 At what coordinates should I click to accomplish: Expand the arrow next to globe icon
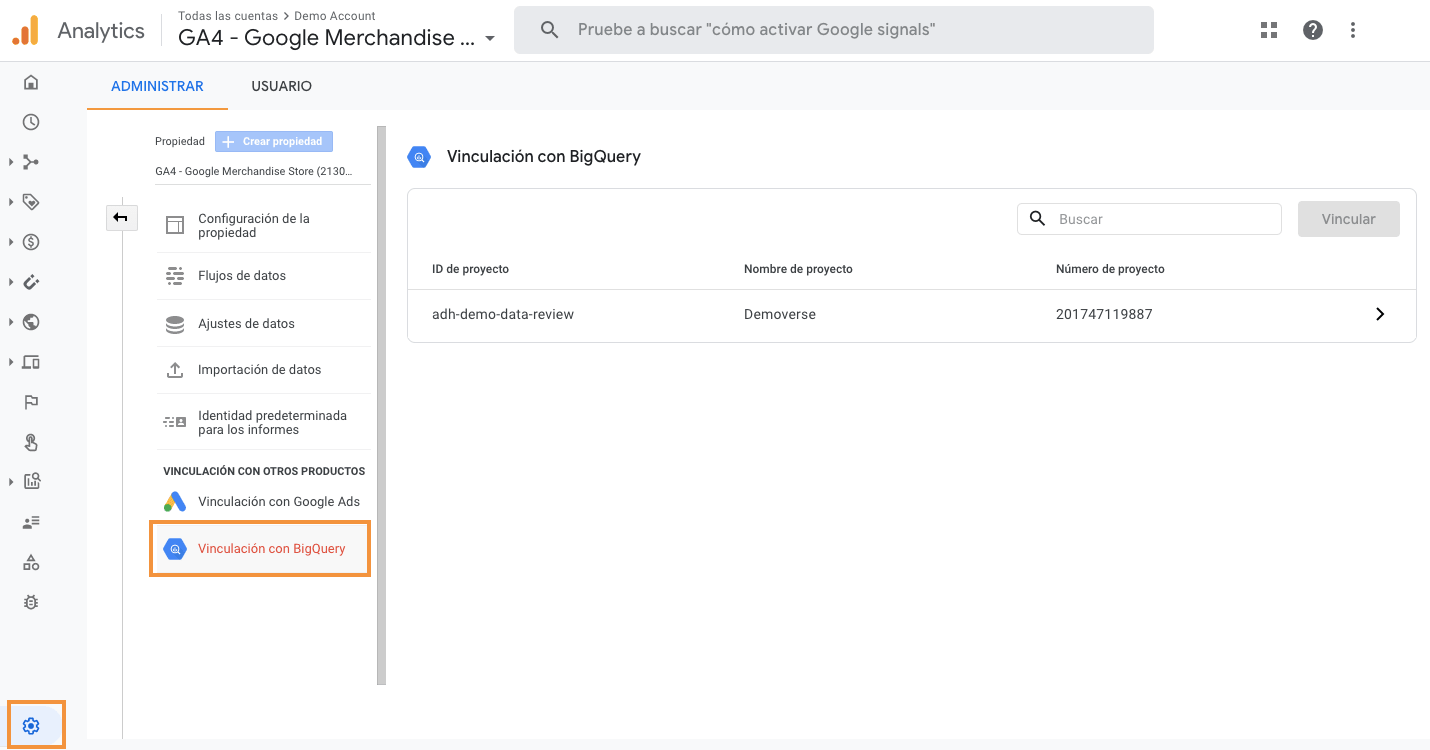pyautogui.click(x=11, y=322)
